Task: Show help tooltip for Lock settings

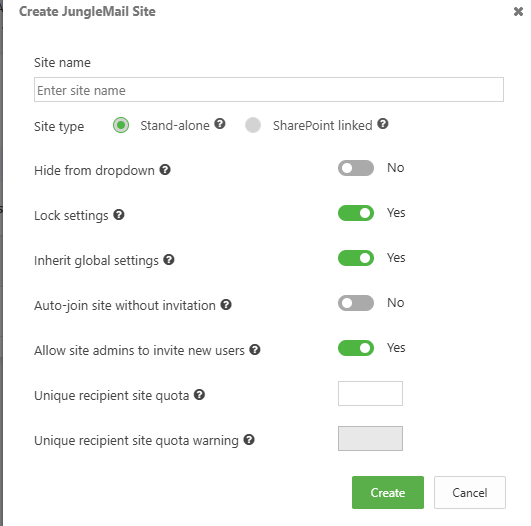Action: (x=119, y=214)
